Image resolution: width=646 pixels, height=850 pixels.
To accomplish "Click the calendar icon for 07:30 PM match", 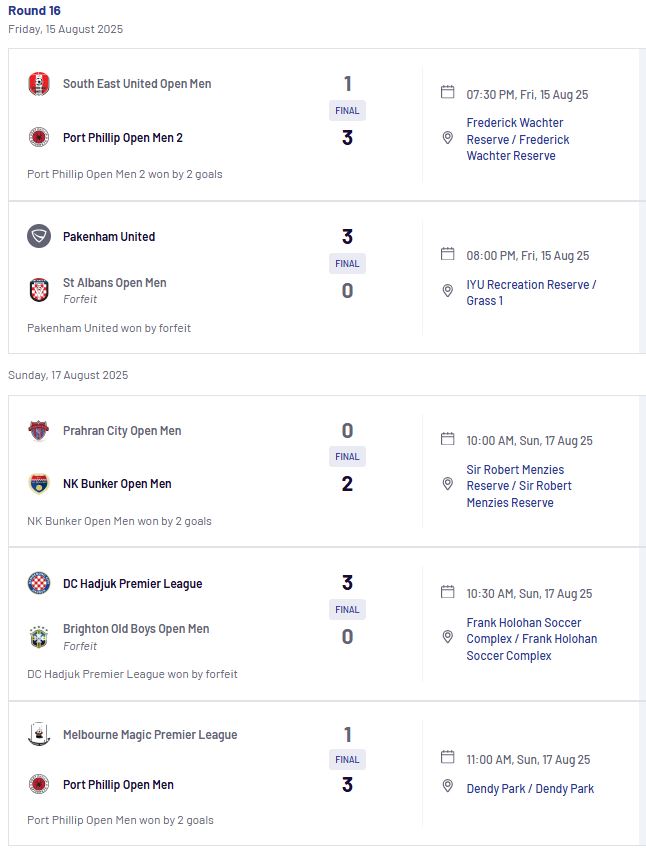I will (448, 92).
